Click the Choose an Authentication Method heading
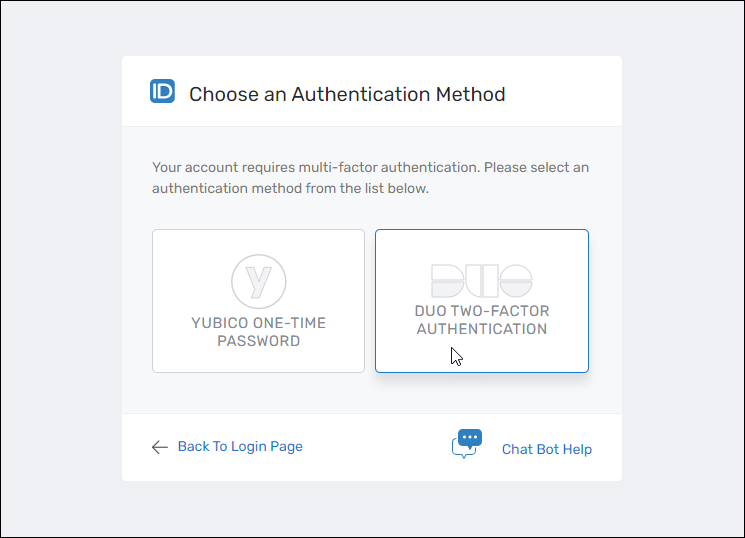The image size is (745, 538). [347, 94]
